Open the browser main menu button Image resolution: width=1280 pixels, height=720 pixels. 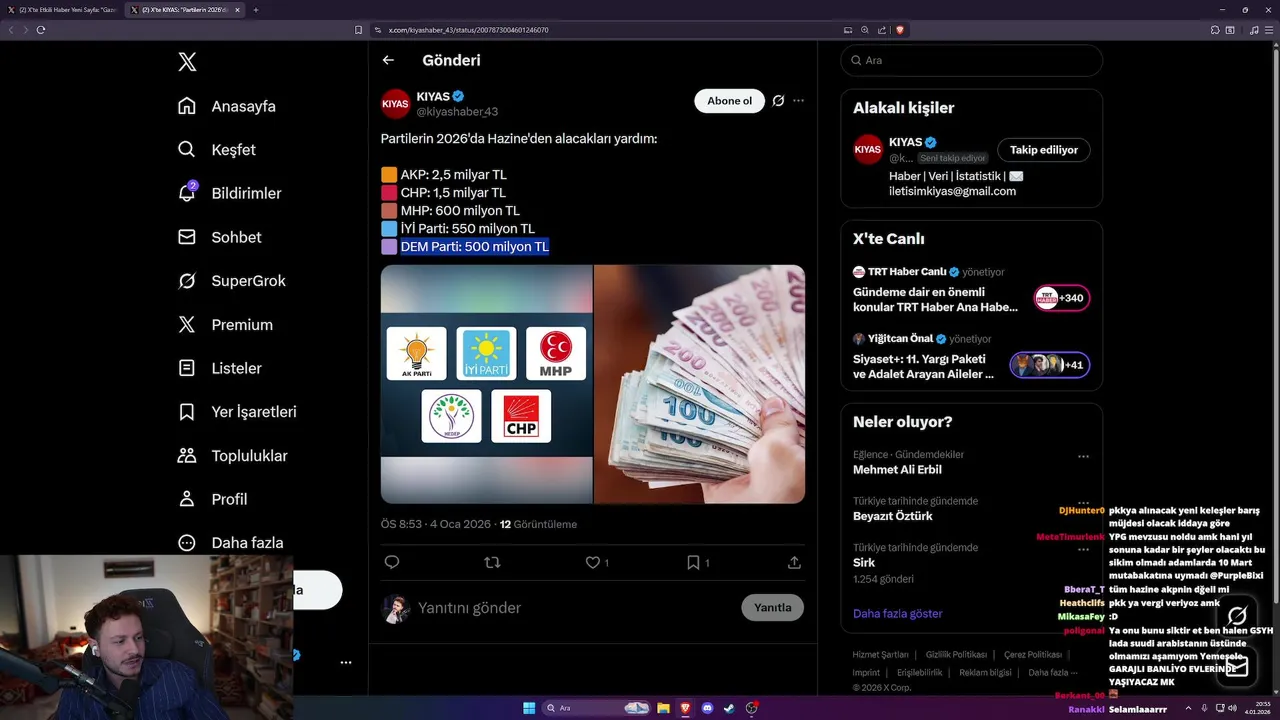(1270, 30)
